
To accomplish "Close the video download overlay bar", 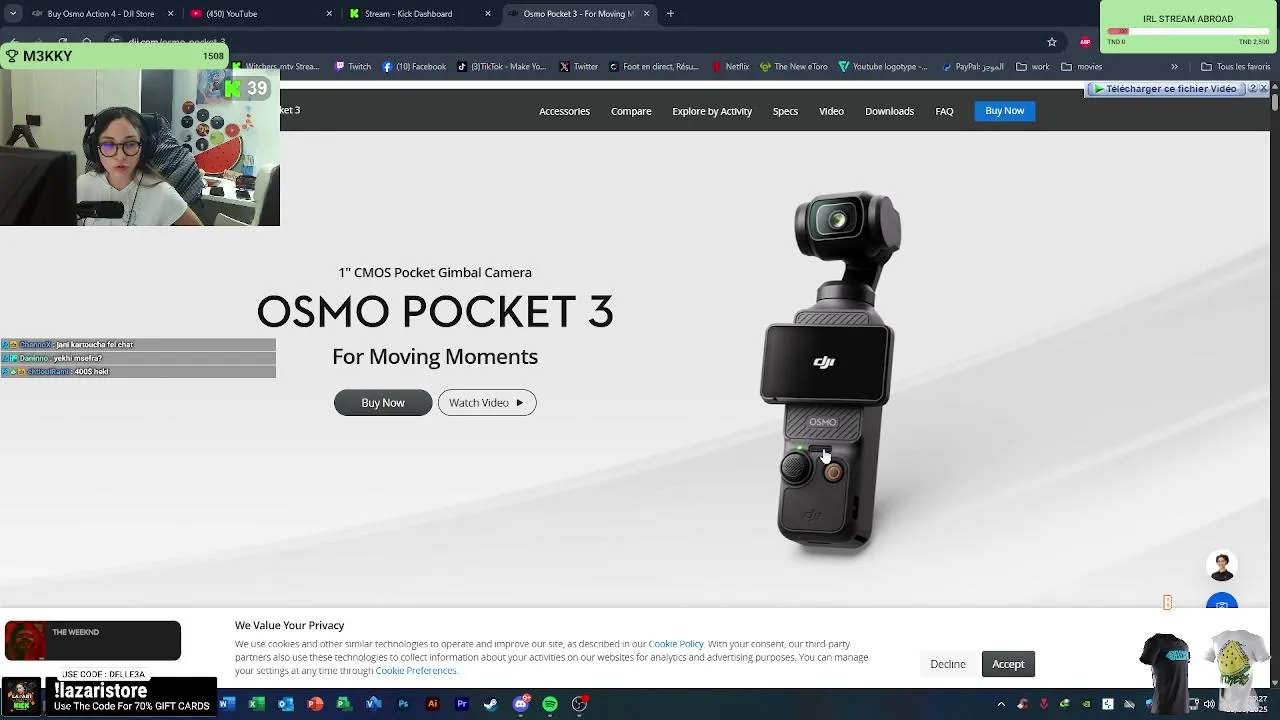I will point(1263,89).
